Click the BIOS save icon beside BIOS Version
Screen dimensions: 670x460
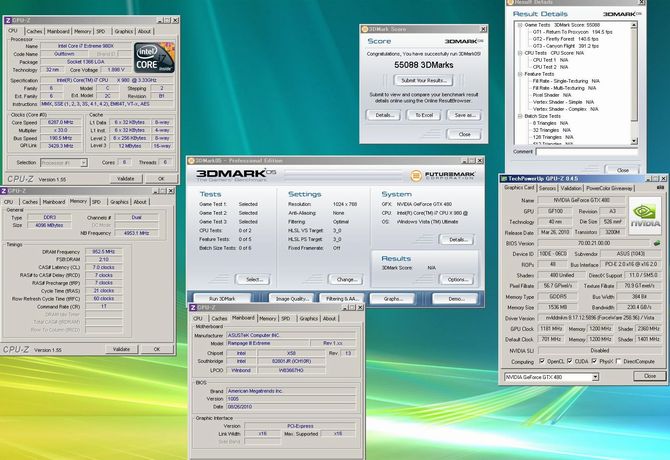657,243
